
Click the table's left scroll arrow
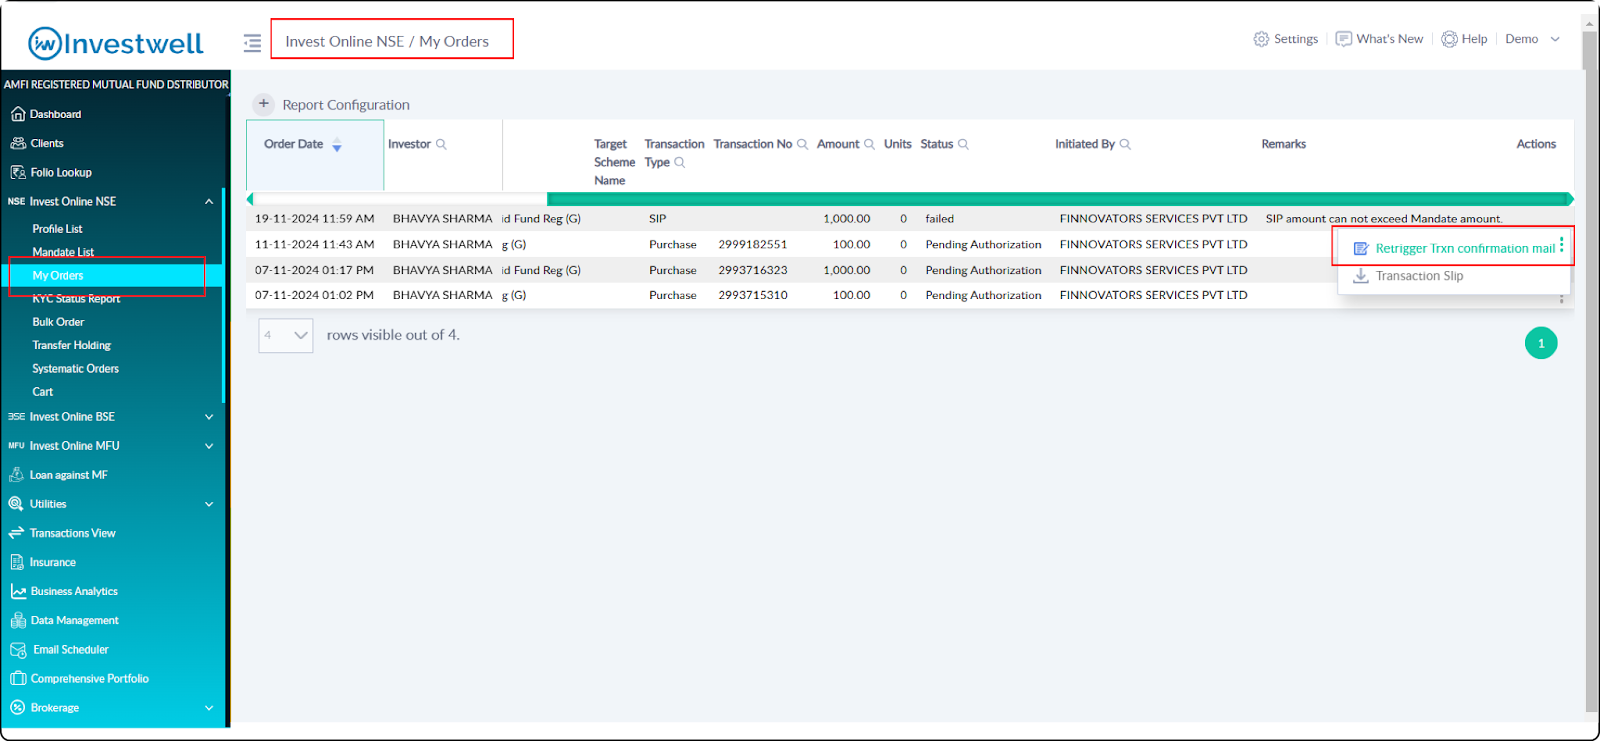point(250,199)
